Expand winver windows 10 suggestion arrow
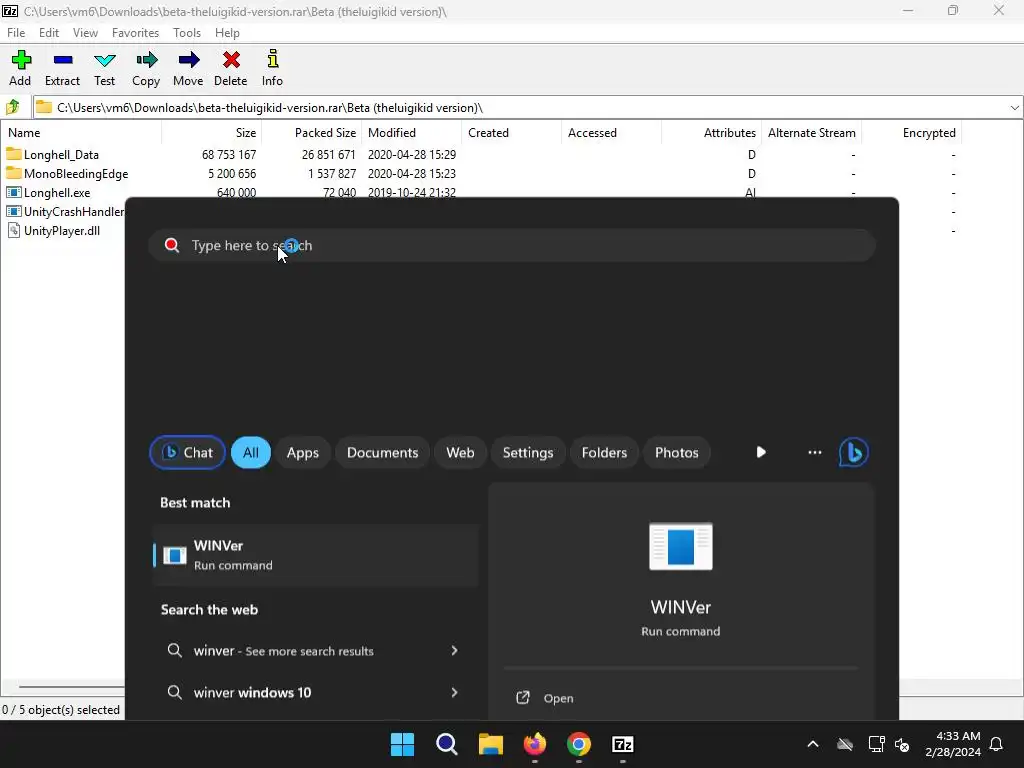Image resolution: width=1024 pixels, height=768 pixels. tap(455, 692)
